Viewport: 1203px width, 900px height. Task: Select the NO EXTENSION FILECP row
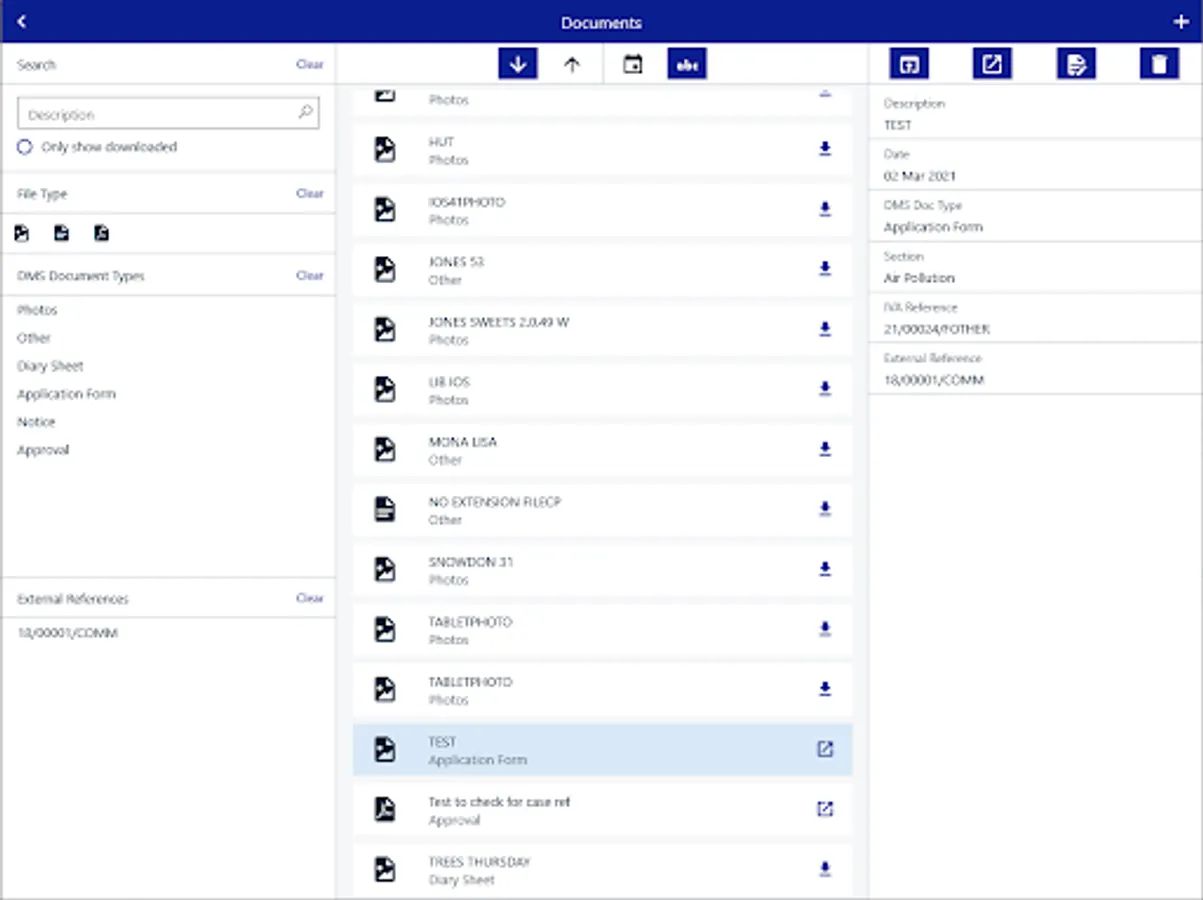[603, 510]
